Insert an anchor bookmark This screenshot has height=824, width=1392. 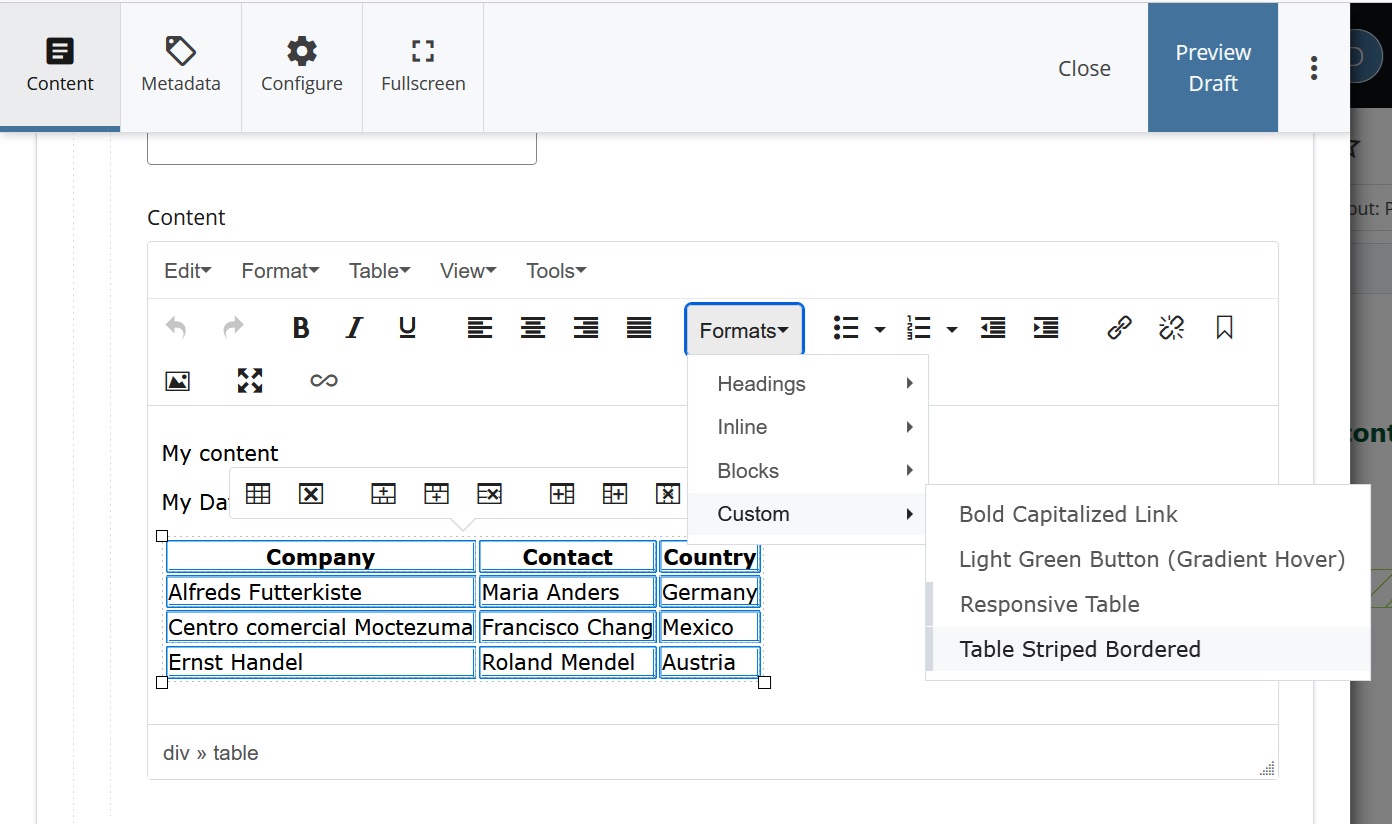(1224, 328)
